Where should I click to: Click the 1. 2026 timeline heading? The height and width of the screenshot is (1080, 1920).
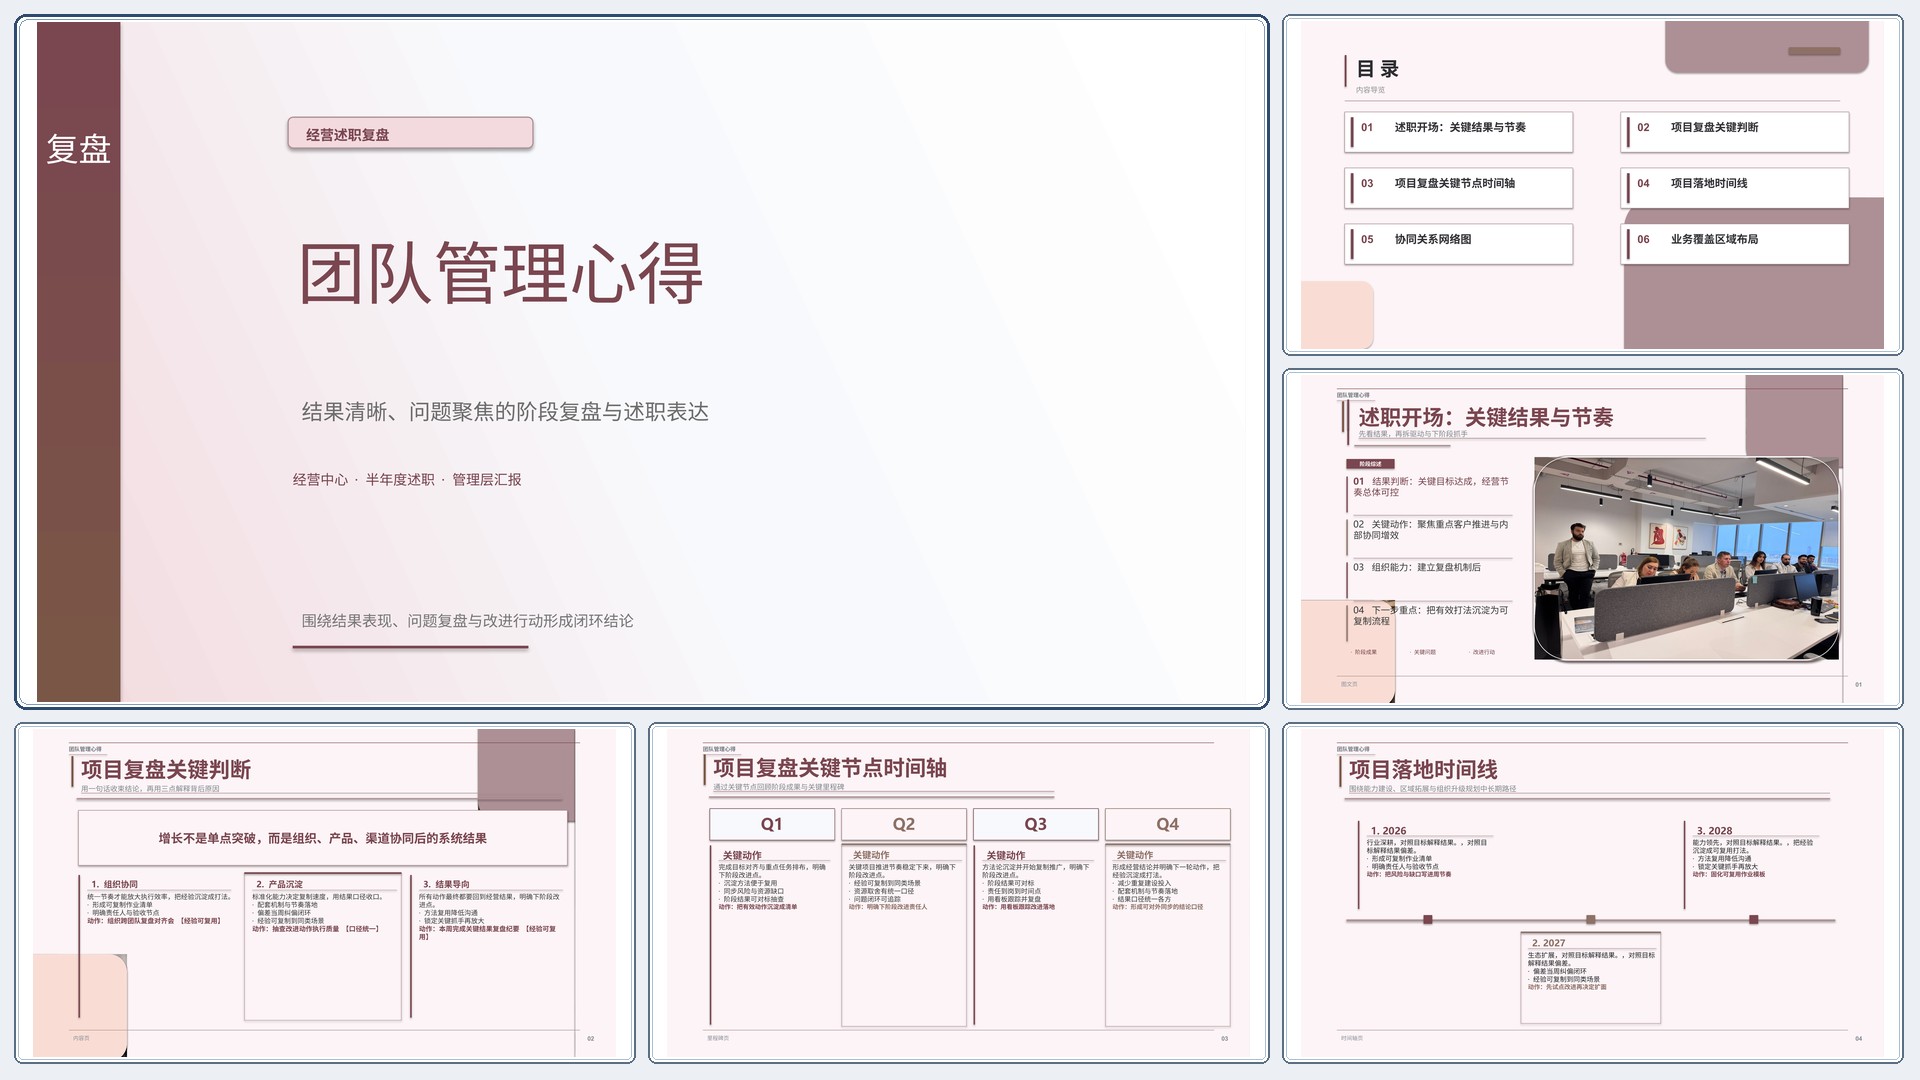pyautogui.click(x=1388, y=831)
